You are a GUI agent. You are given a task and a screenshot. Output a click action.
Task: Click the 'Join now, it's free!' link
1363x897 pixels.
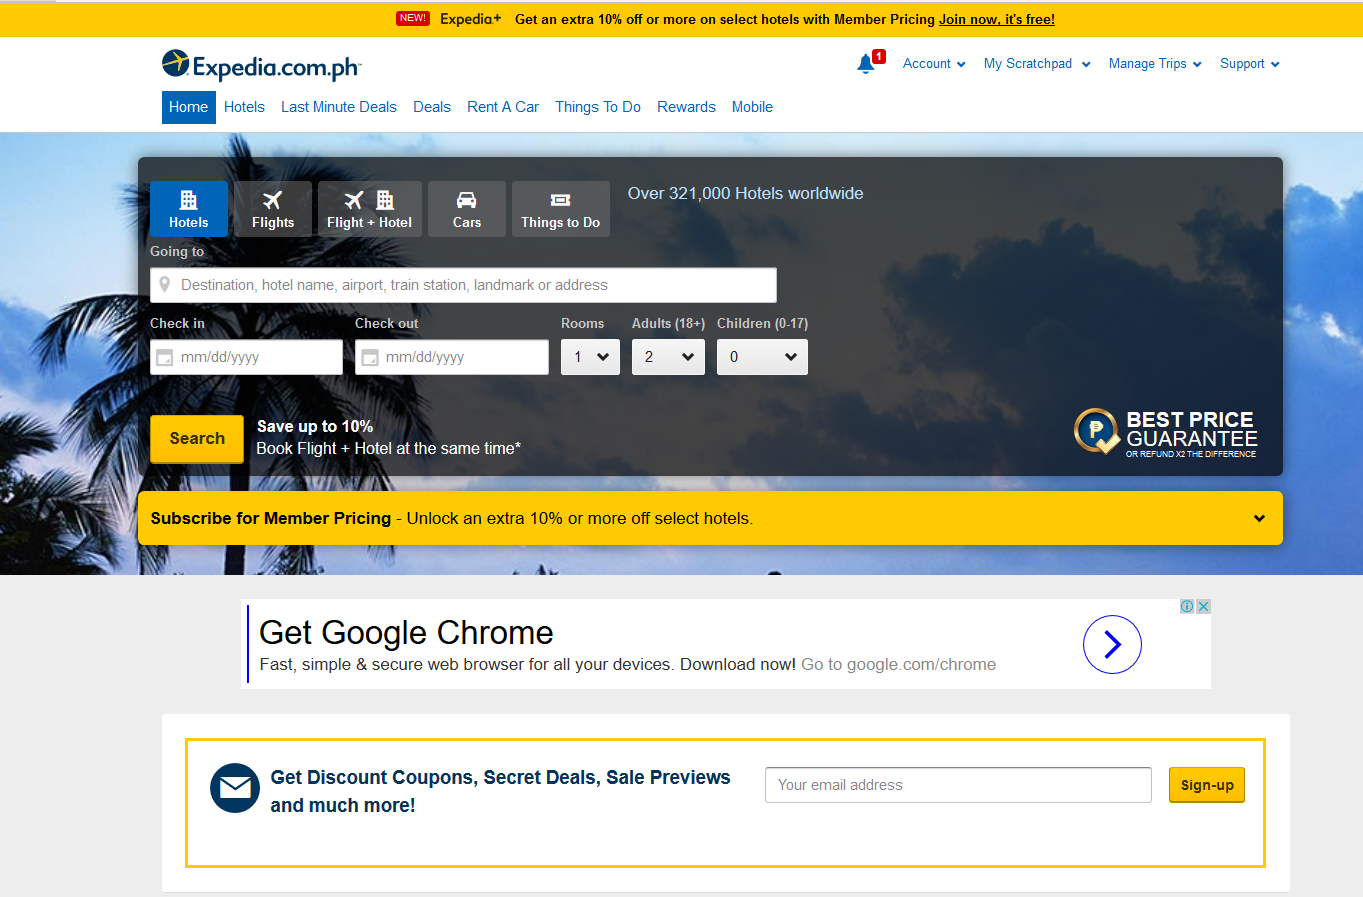pos(997,19)
